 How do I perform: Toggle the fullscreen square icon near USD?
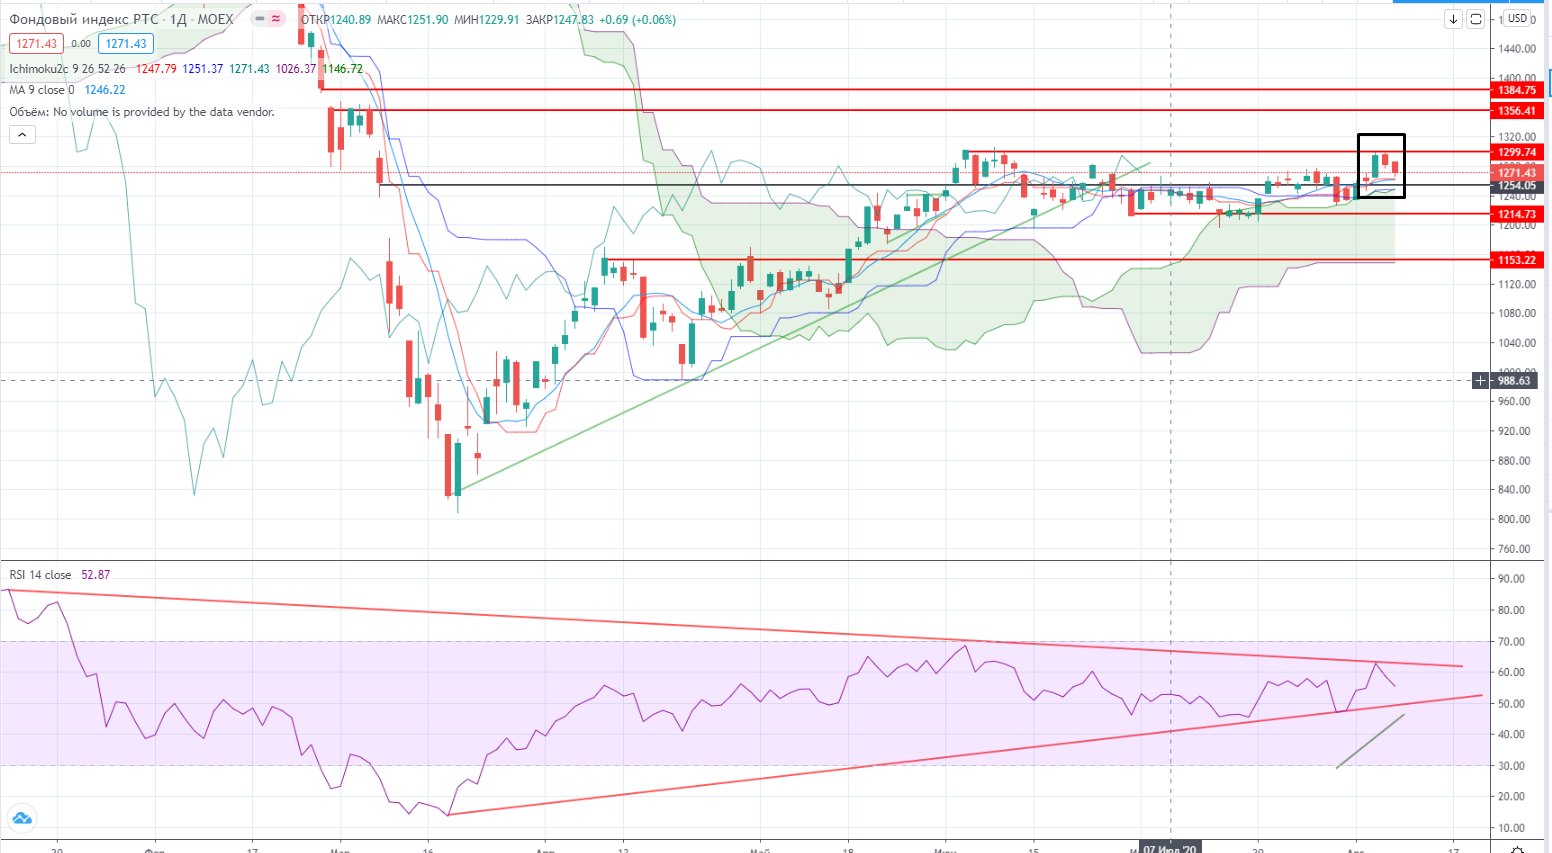pos(1475,19)
